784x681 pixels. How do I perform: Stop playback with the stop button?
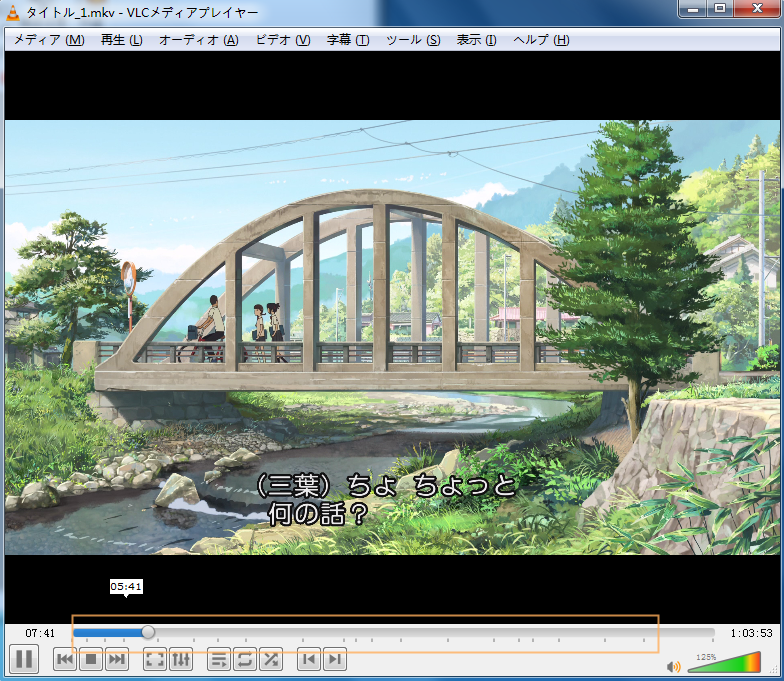(91, 660)
